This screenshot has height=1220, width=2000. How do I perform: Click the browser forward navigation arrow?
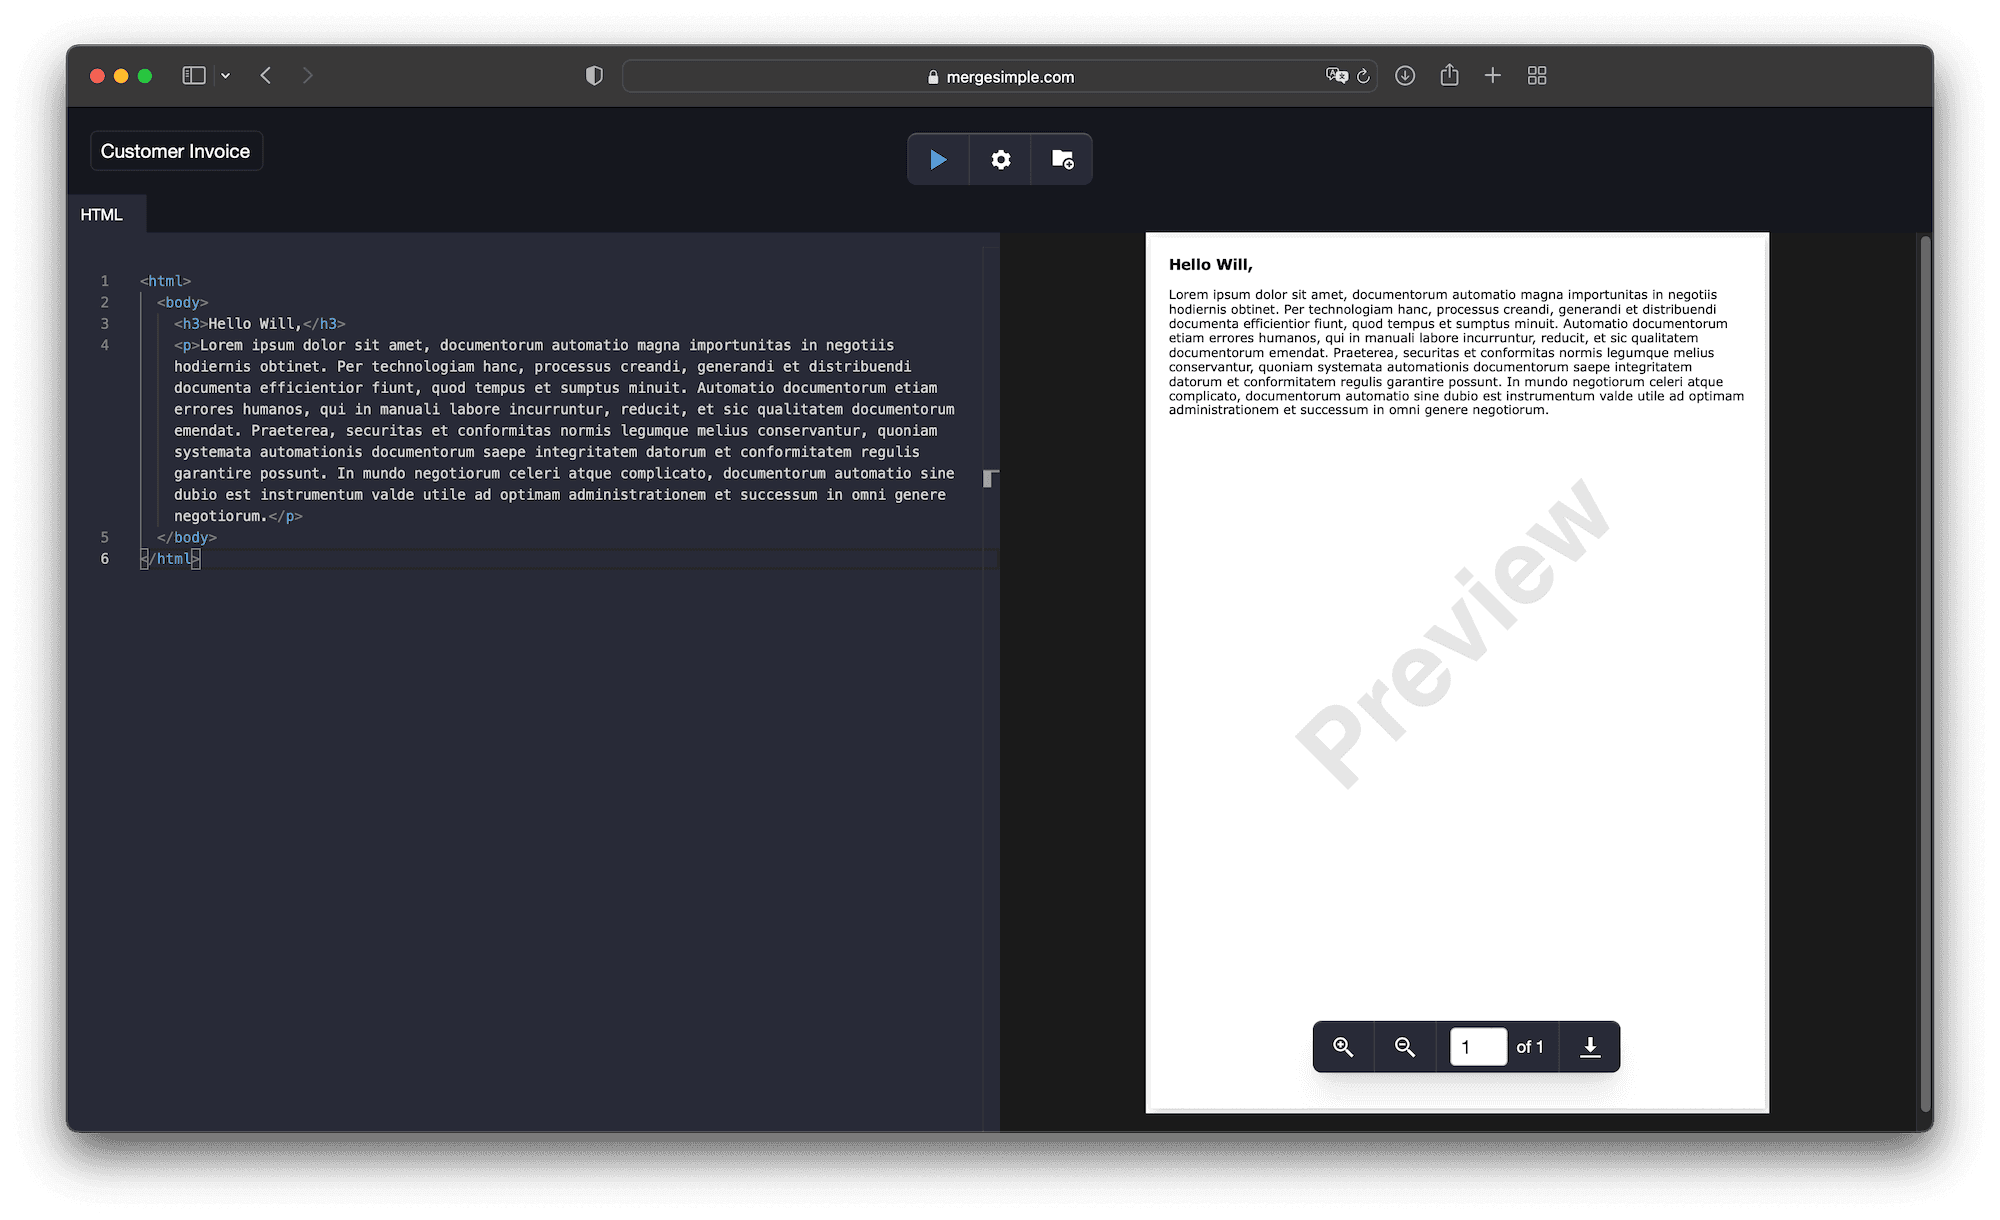pos(307,76)
